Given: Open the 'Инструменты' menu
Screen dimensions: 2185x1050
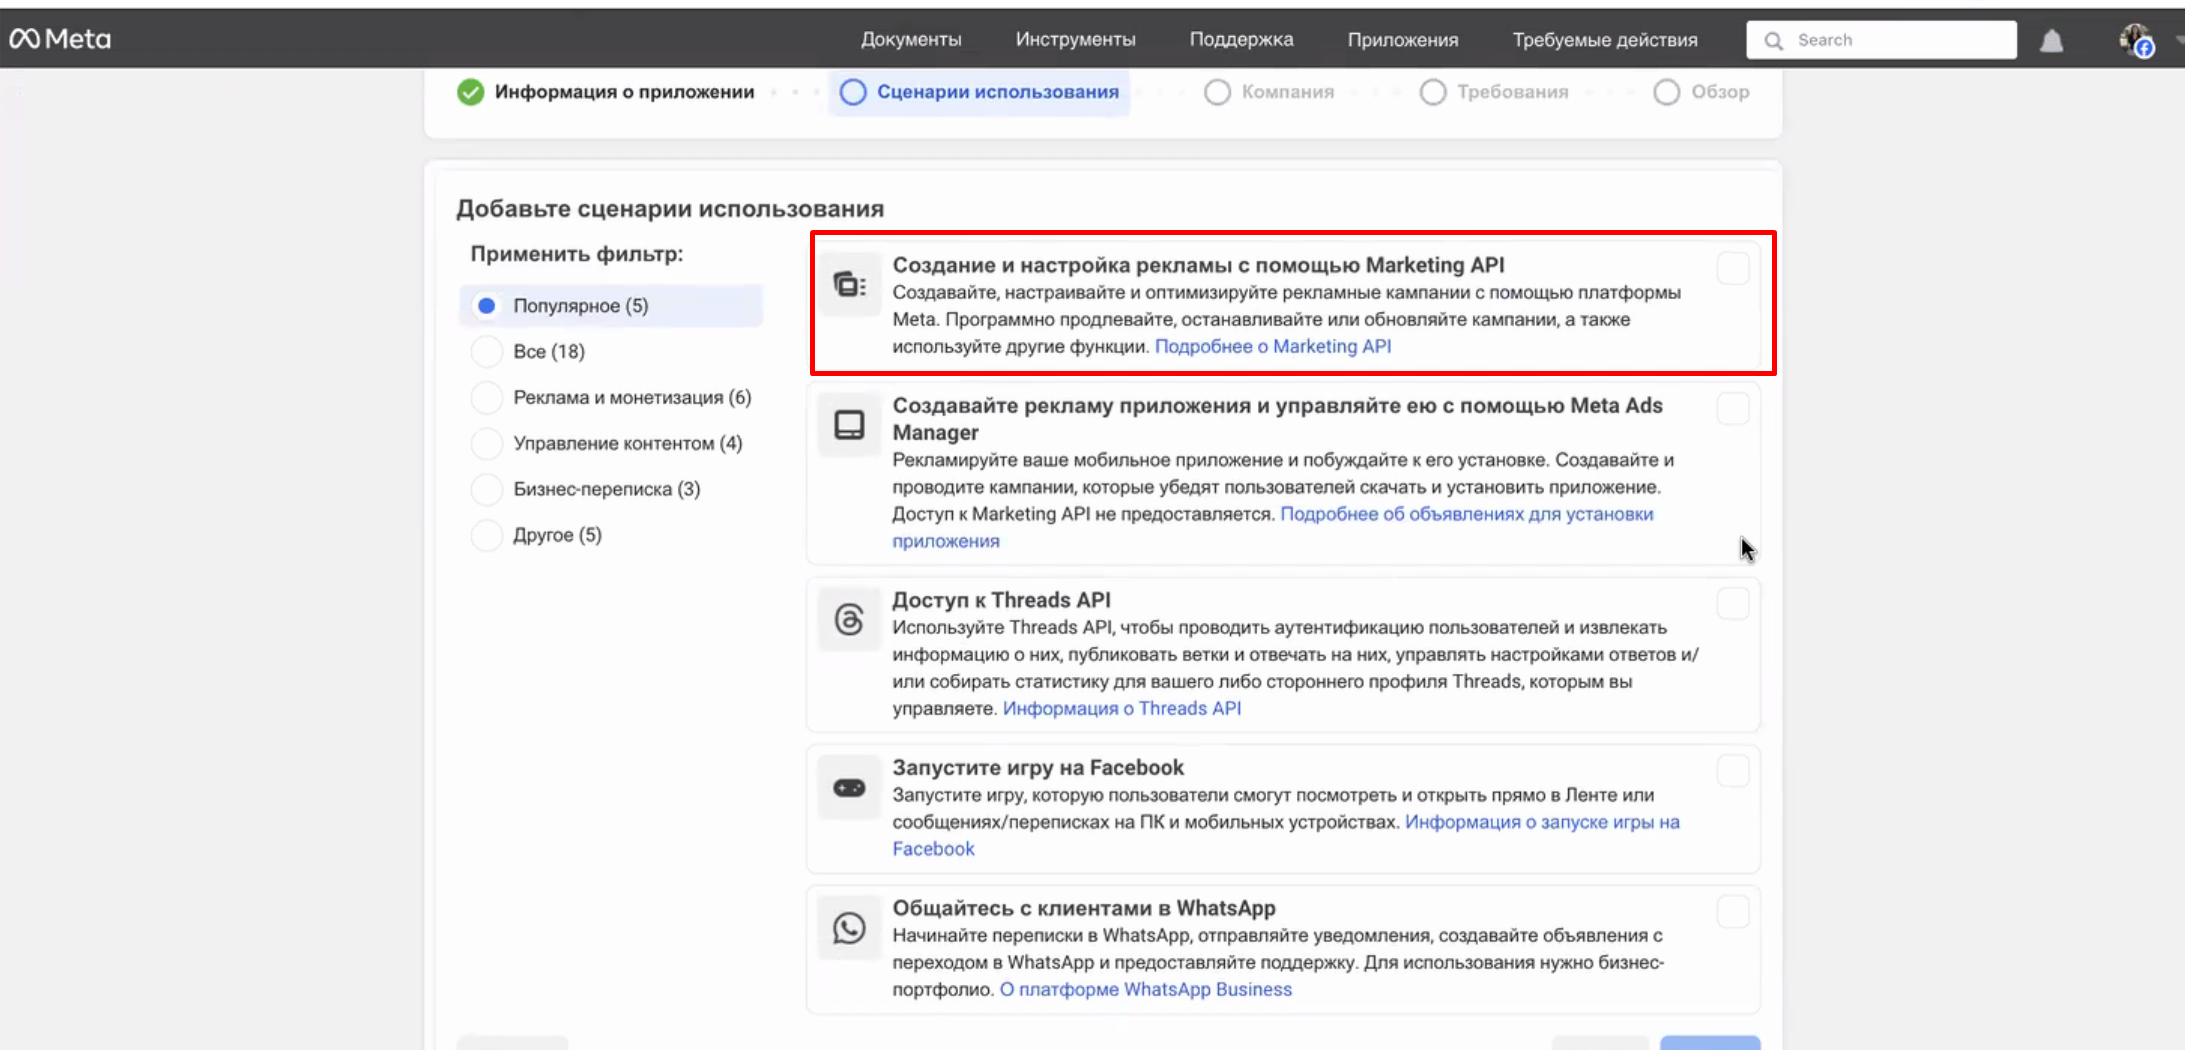Looking at the screenshot, I should tap(1075, 40).
